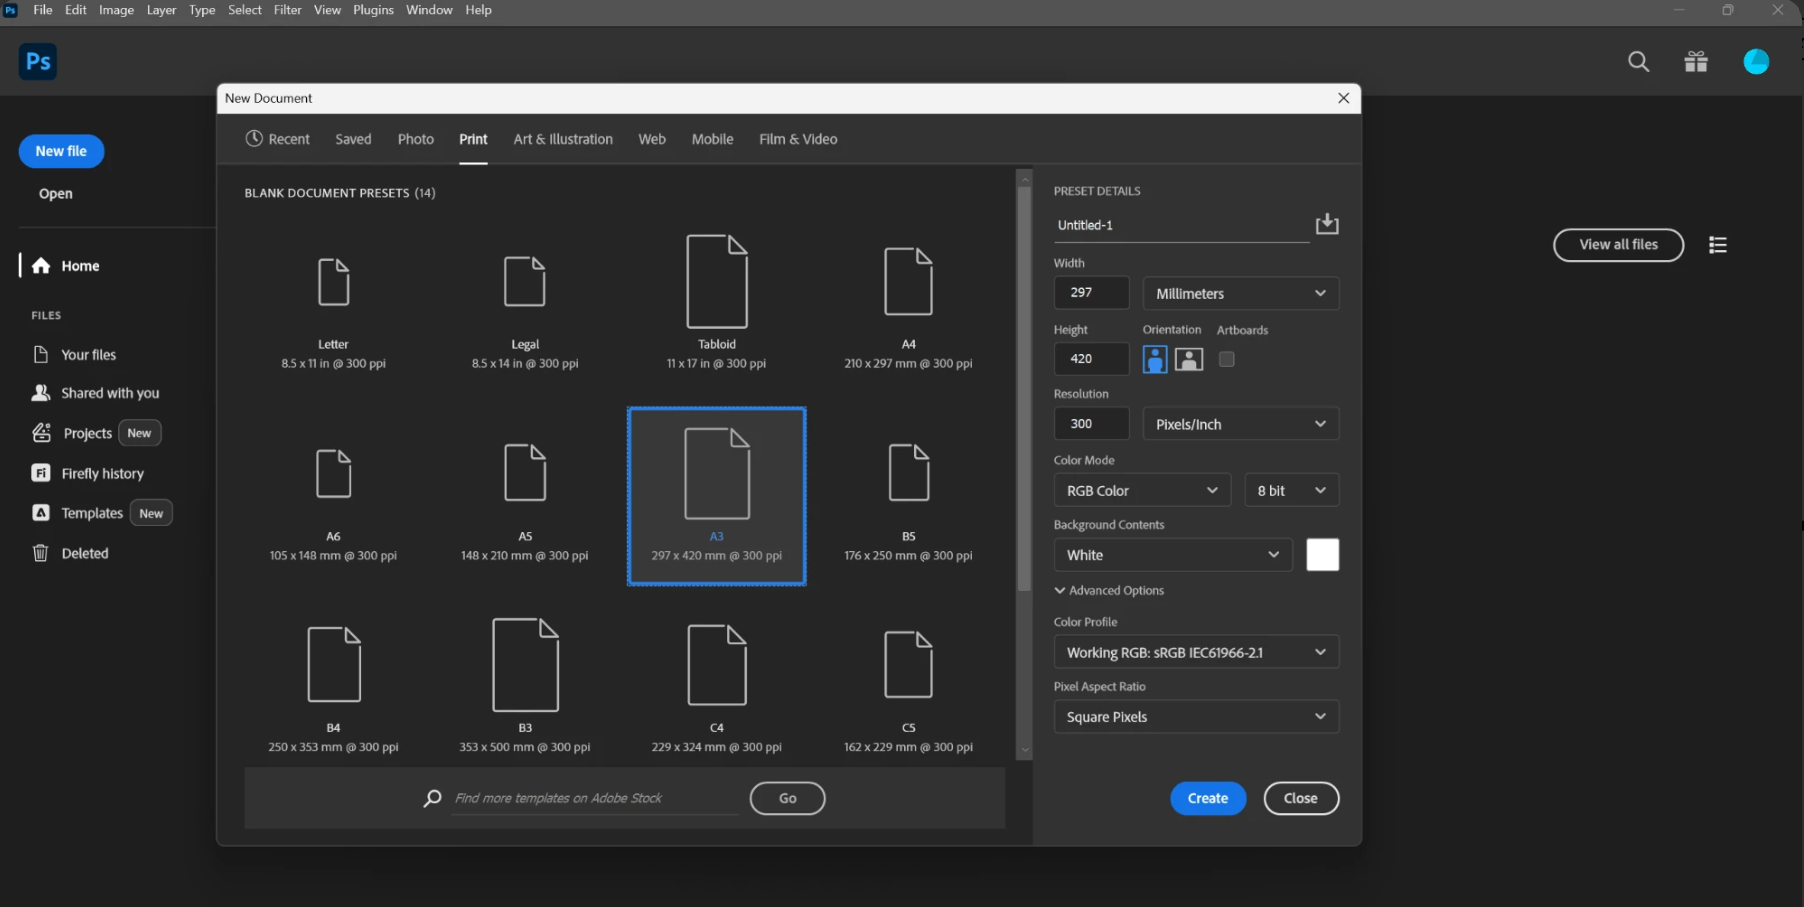Open the Square Pixels aspect ratio dropdown
The width and height of the screenshot is (1804, 907).
[1196, 717]
